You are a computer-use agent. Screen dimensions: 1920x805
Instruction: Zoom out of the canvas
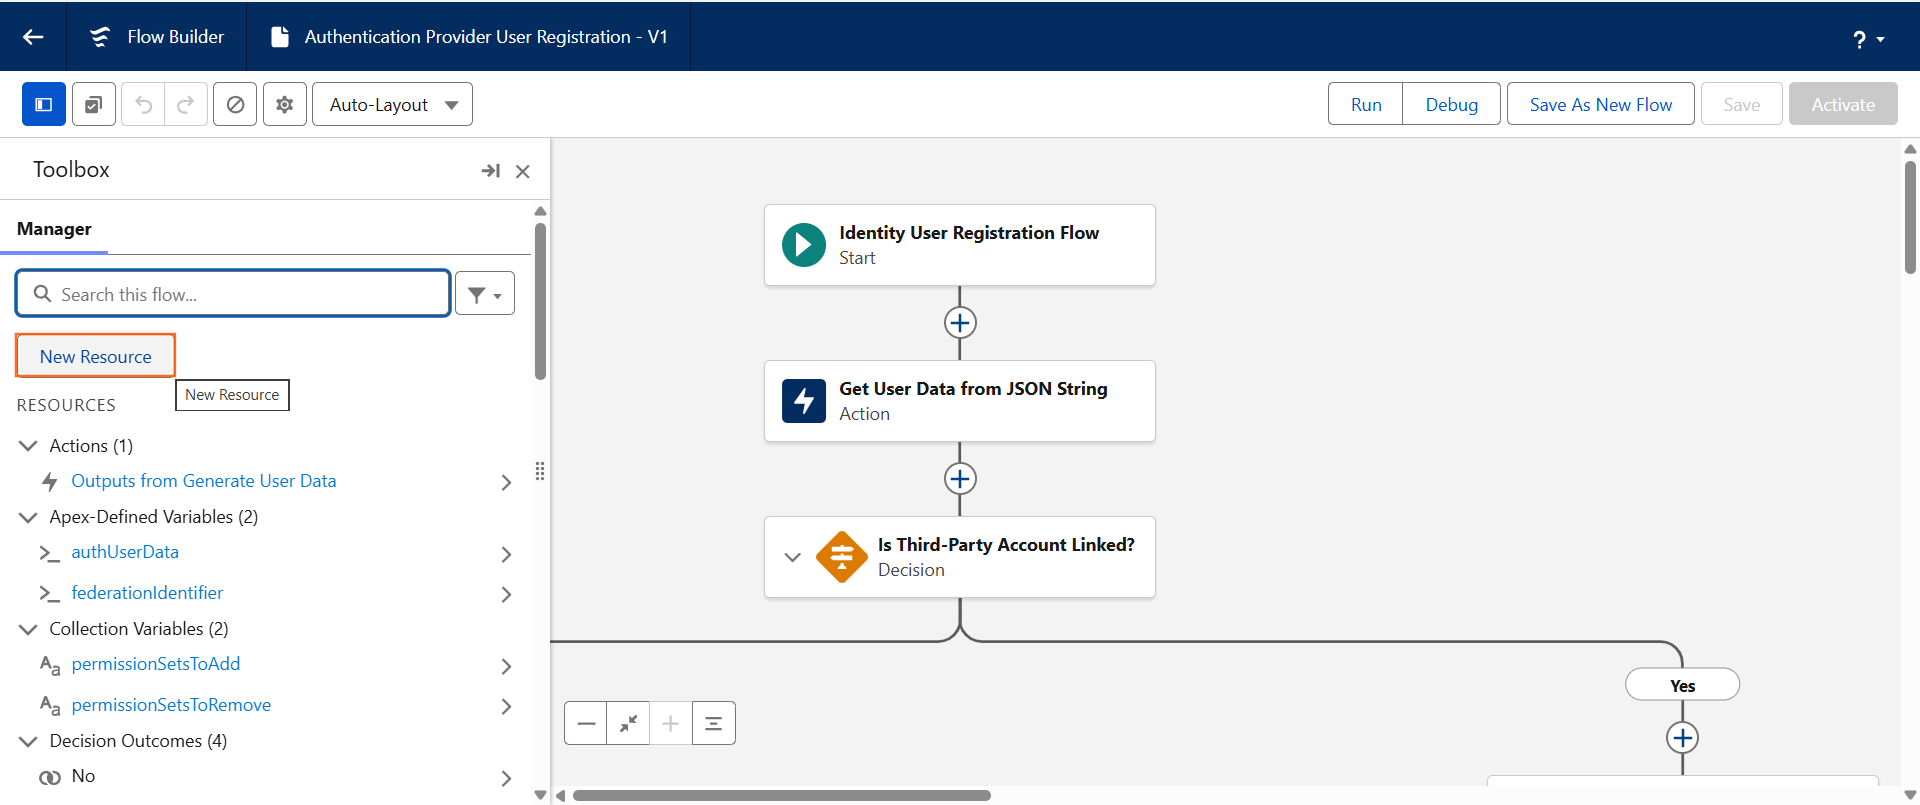coord(586,723)
